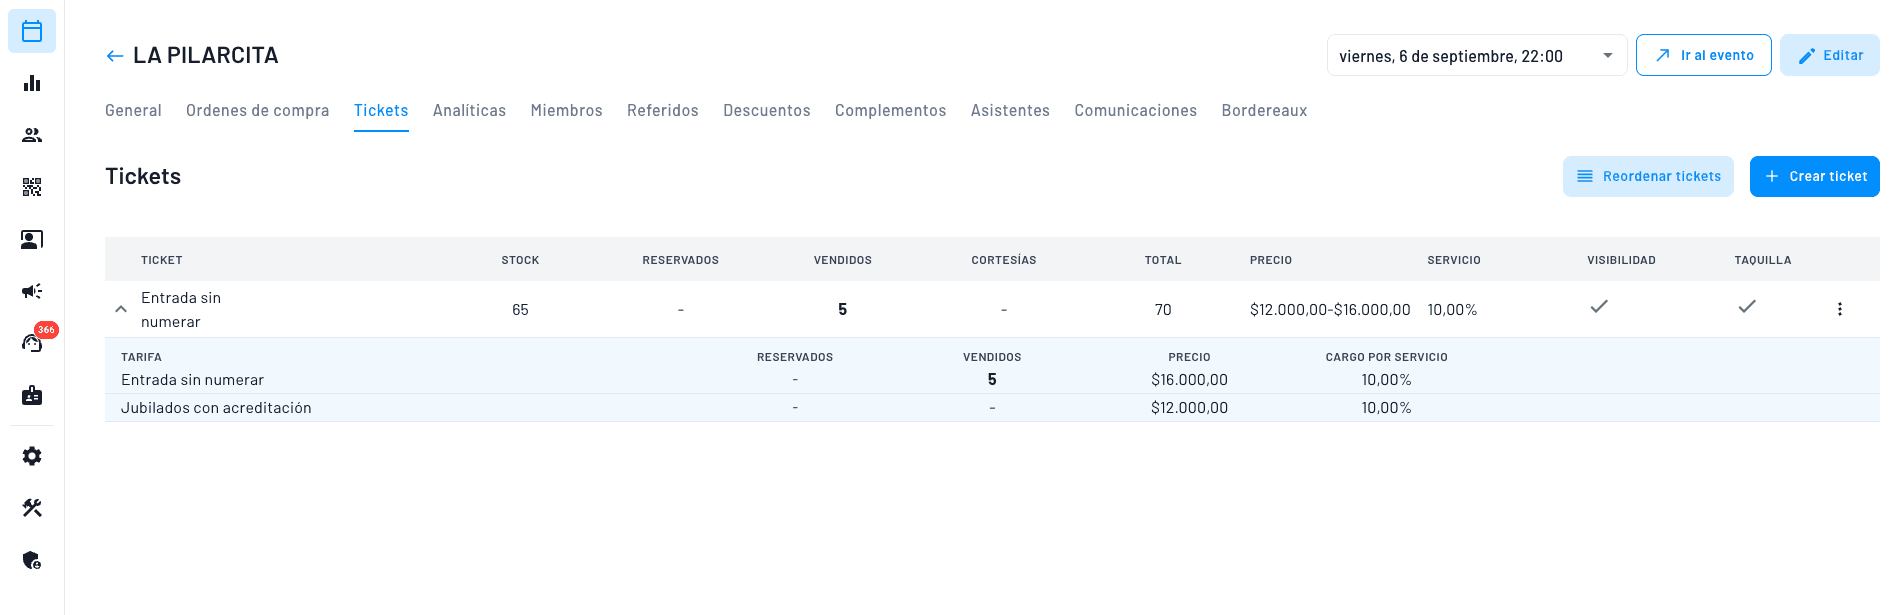Switch to the Complementos tab

890,111
